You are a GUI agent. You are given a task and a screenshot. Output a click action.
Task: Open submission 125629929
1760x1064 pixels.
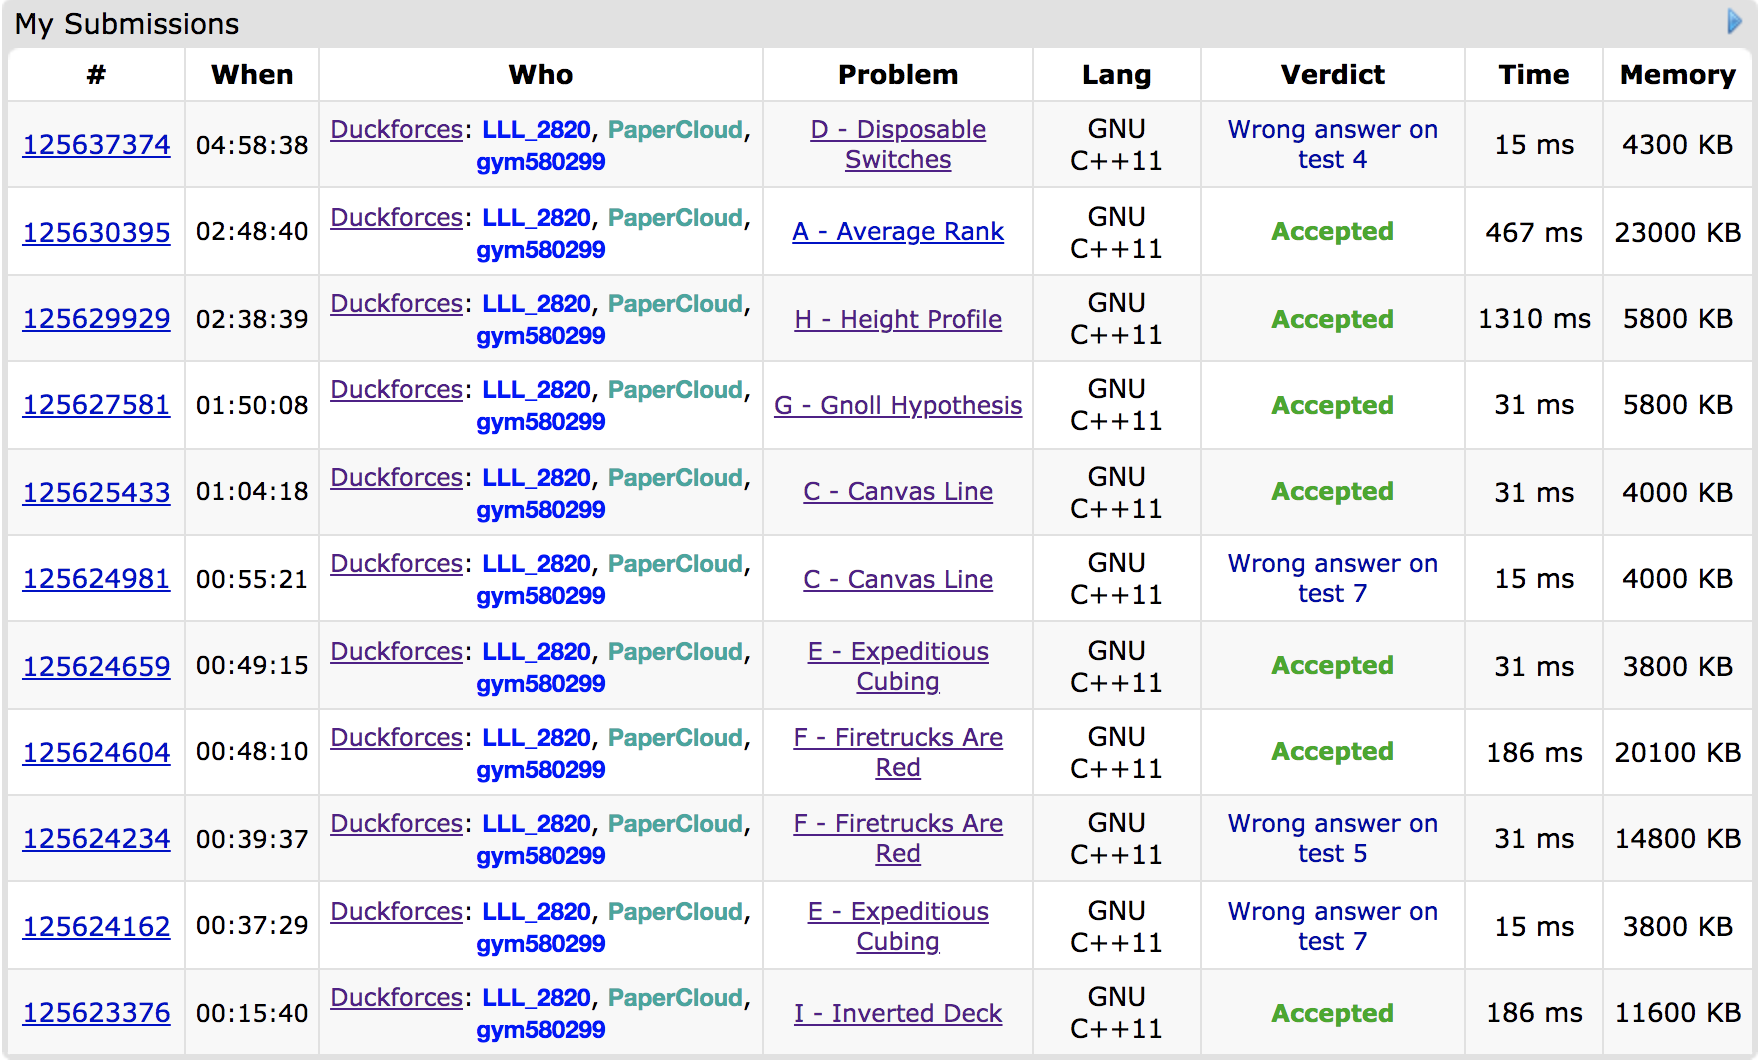(96, 319)
